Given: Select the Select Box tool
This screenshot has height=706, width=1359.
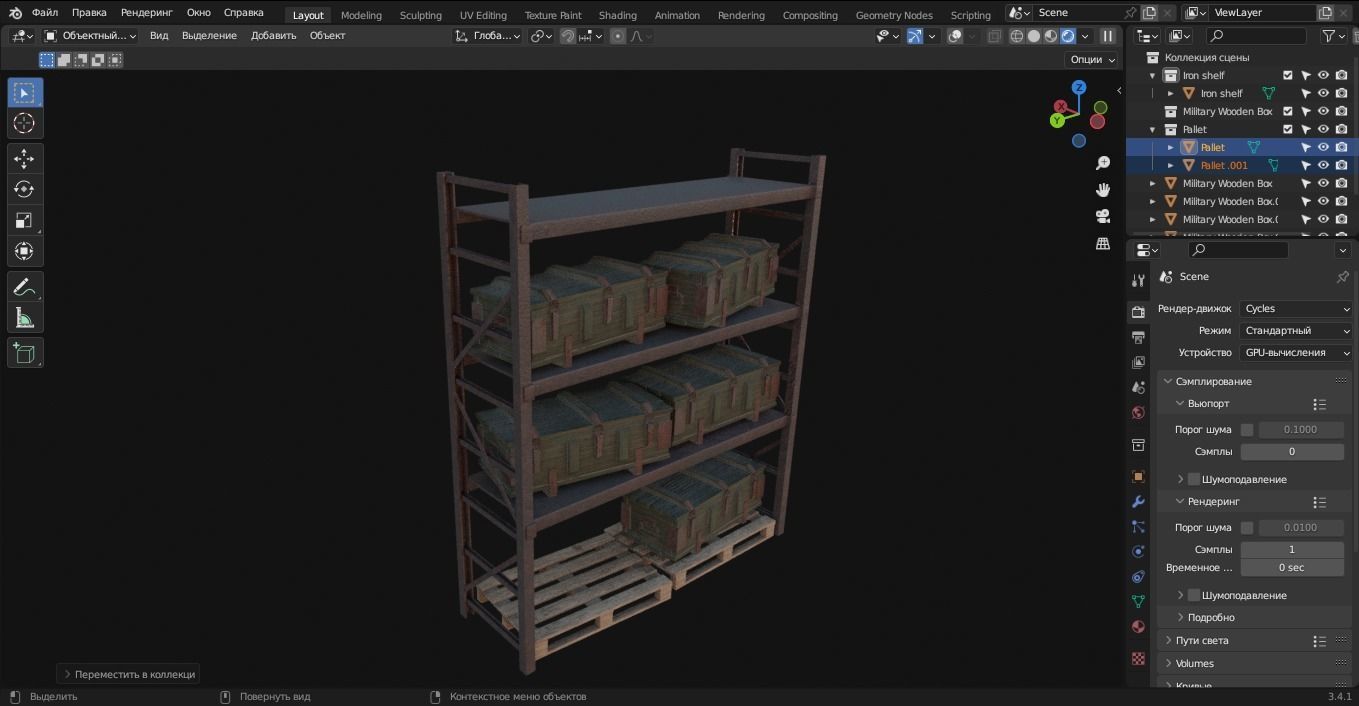Looking at the screenshot, I should click(25, 93).
